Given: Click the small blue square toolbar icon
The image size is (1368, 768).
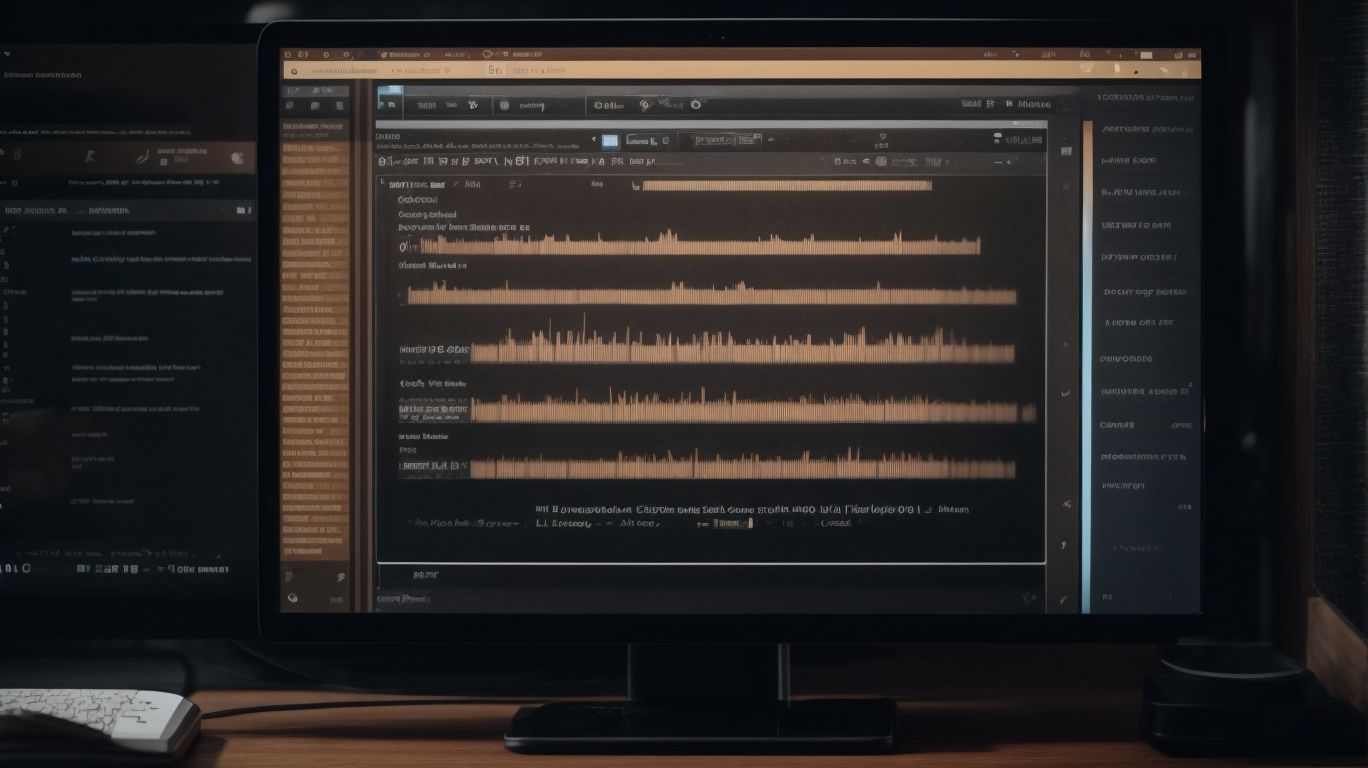Looking at the screenshot, I should pyautogui.click(x=610, y=141).
